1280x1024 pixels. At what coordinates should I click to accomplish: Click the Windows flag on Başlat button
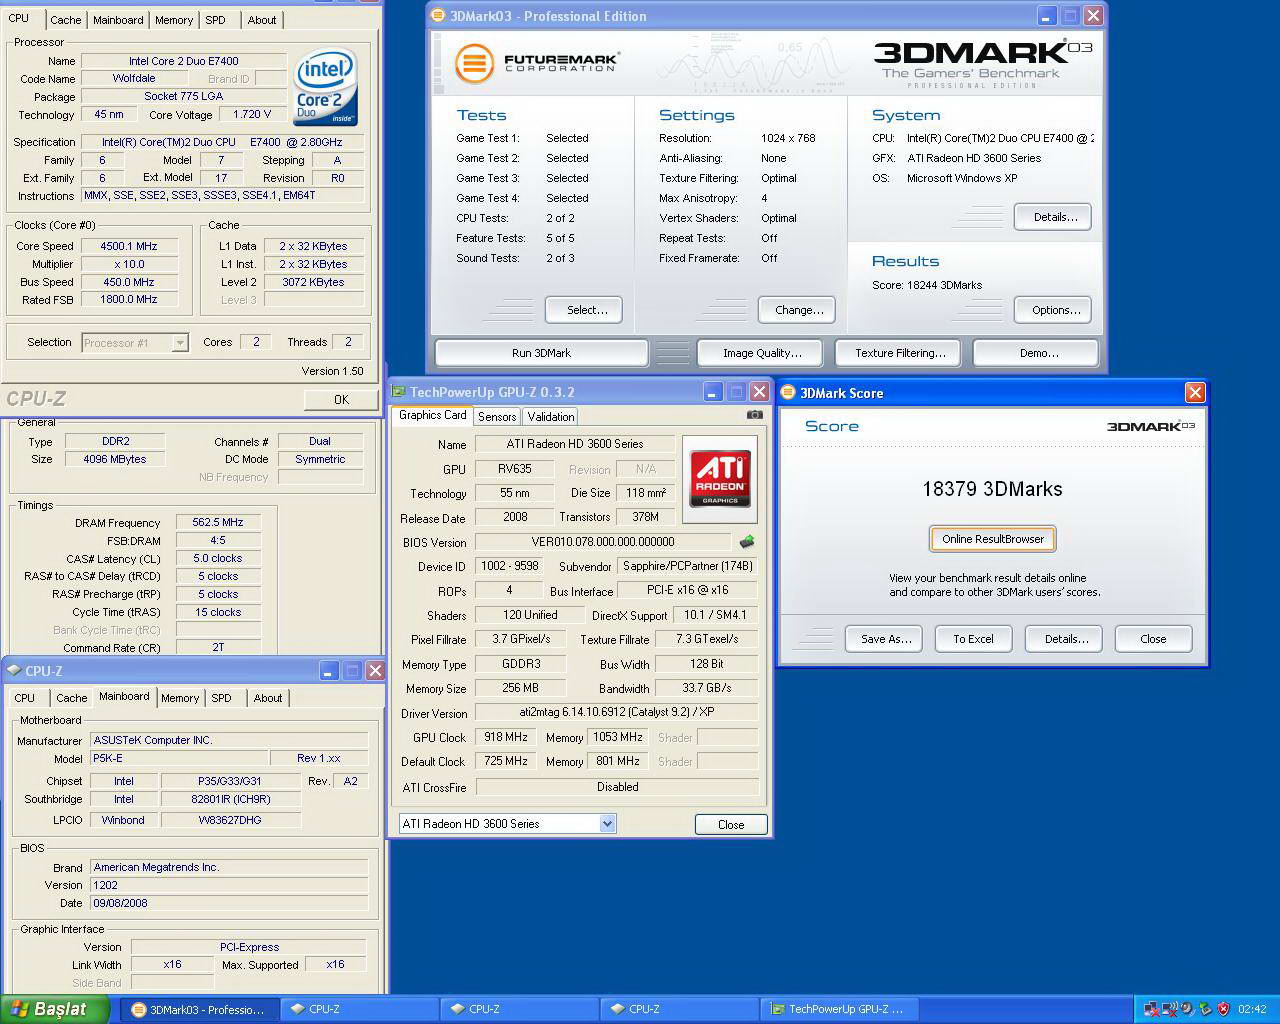pos(17,1009)
